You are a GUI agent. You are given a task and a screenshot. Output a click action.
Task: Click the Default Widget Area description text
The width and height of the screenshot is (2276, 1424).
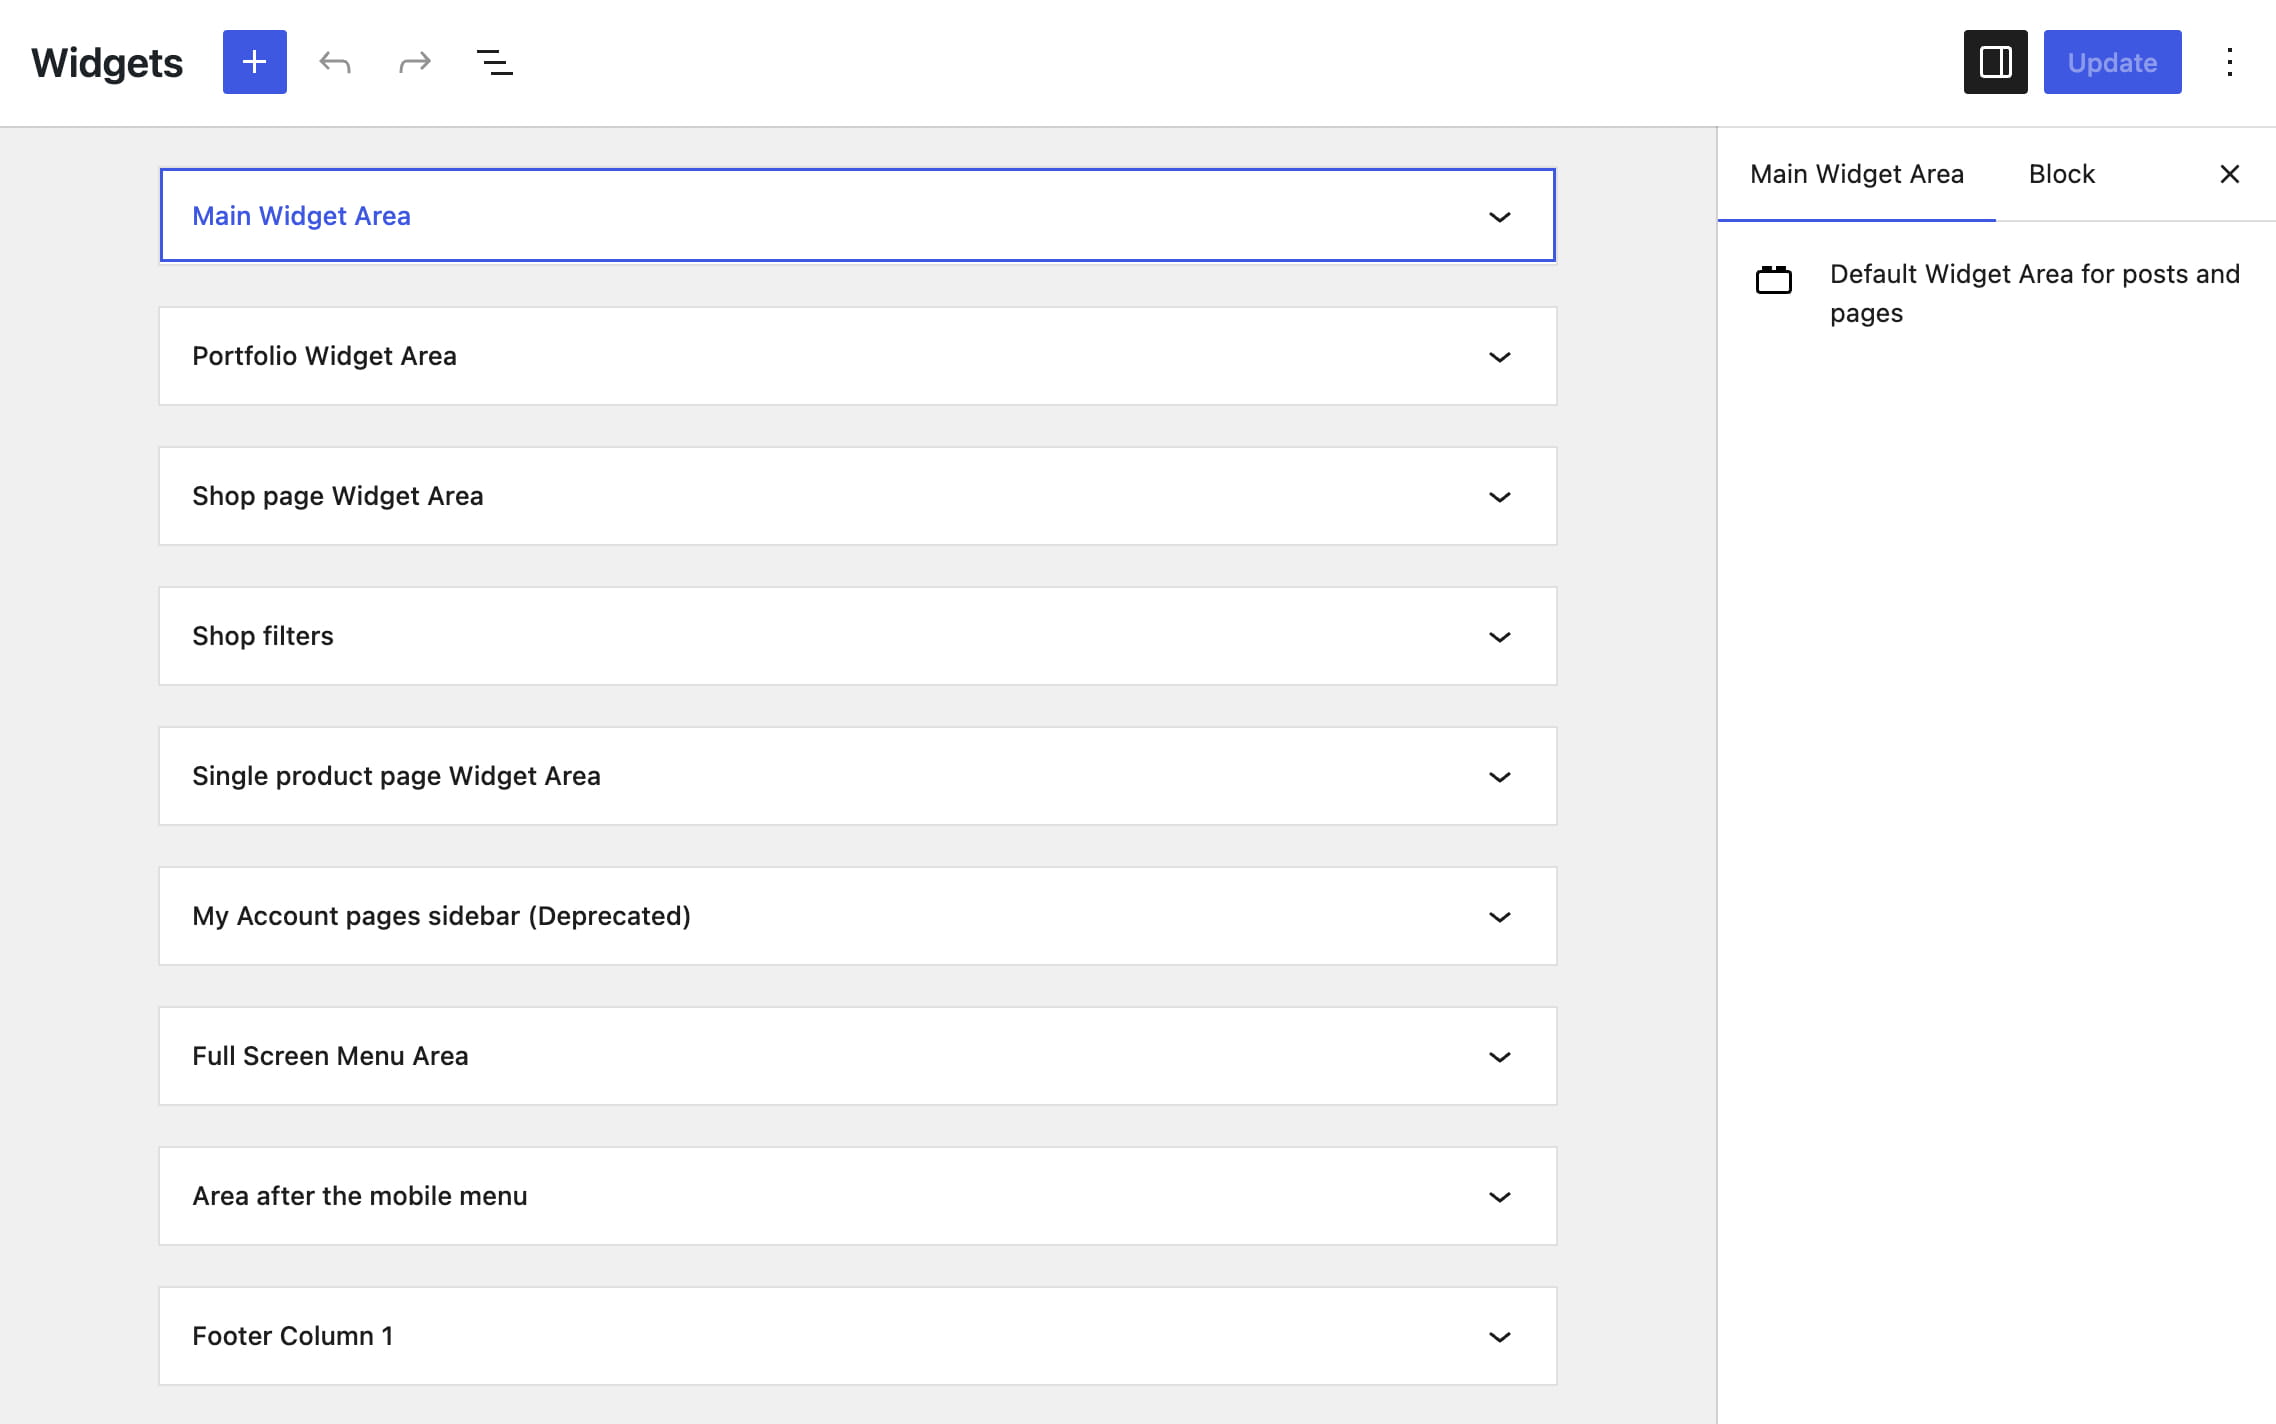click(2034, 293)
